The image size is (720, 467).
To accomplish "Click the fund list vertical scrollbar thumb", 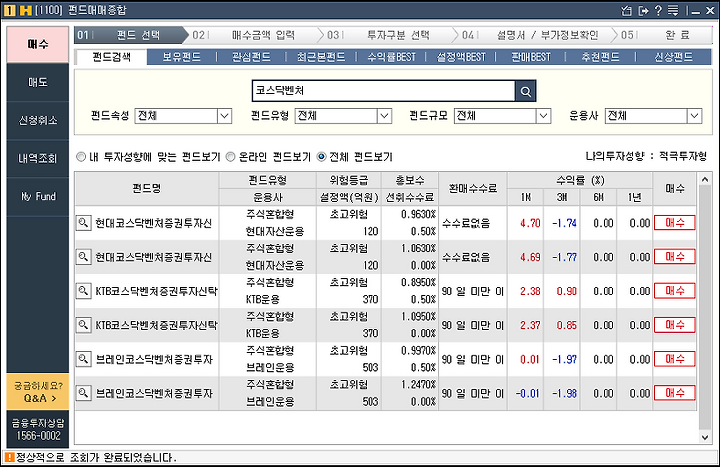I will click(705, 308).
